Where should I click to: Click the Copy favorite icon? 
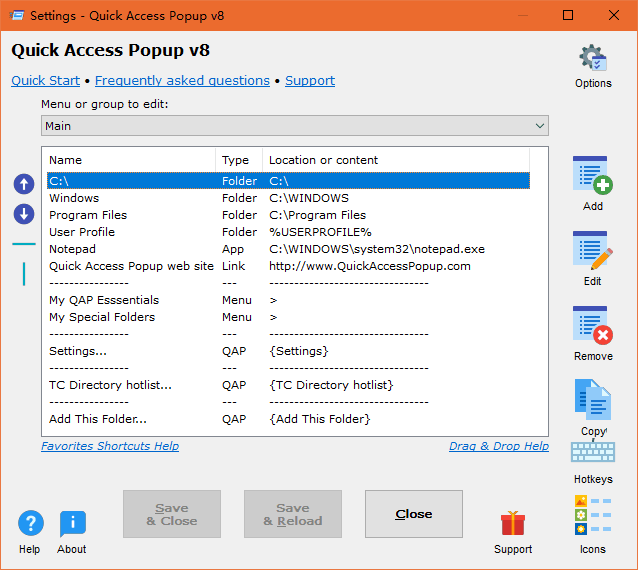[x=593, y=399]
